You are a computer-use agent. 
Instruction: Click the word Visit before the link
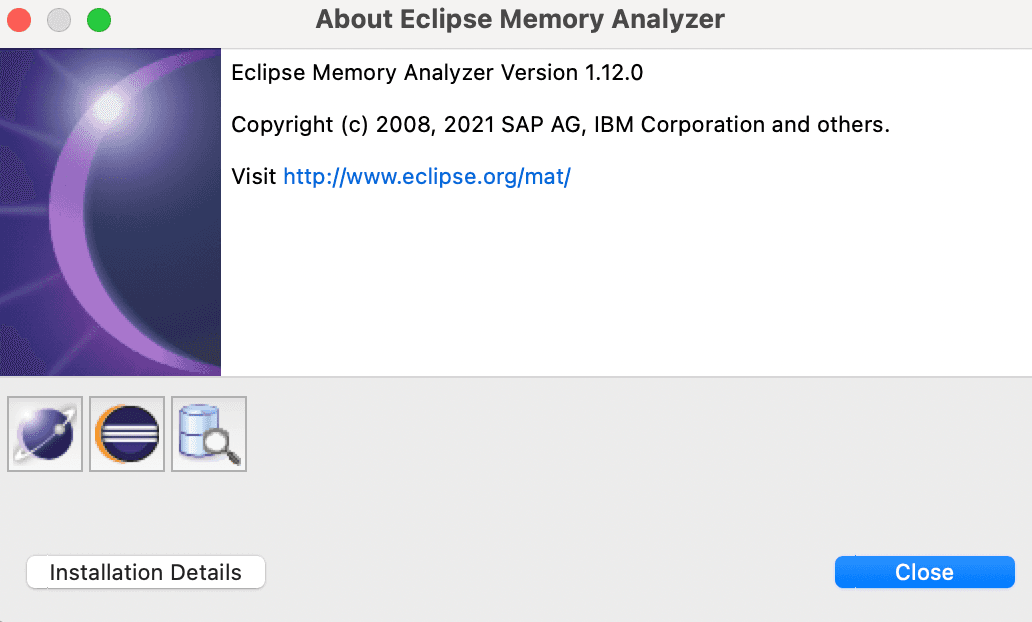click(x=253, y=176)
